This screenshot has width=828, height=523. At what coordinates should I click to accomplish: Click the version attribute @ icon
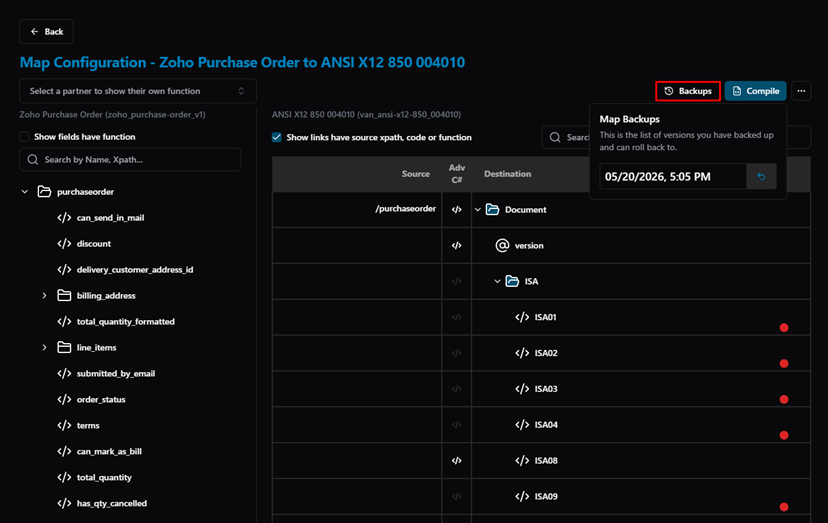point(502,245)
